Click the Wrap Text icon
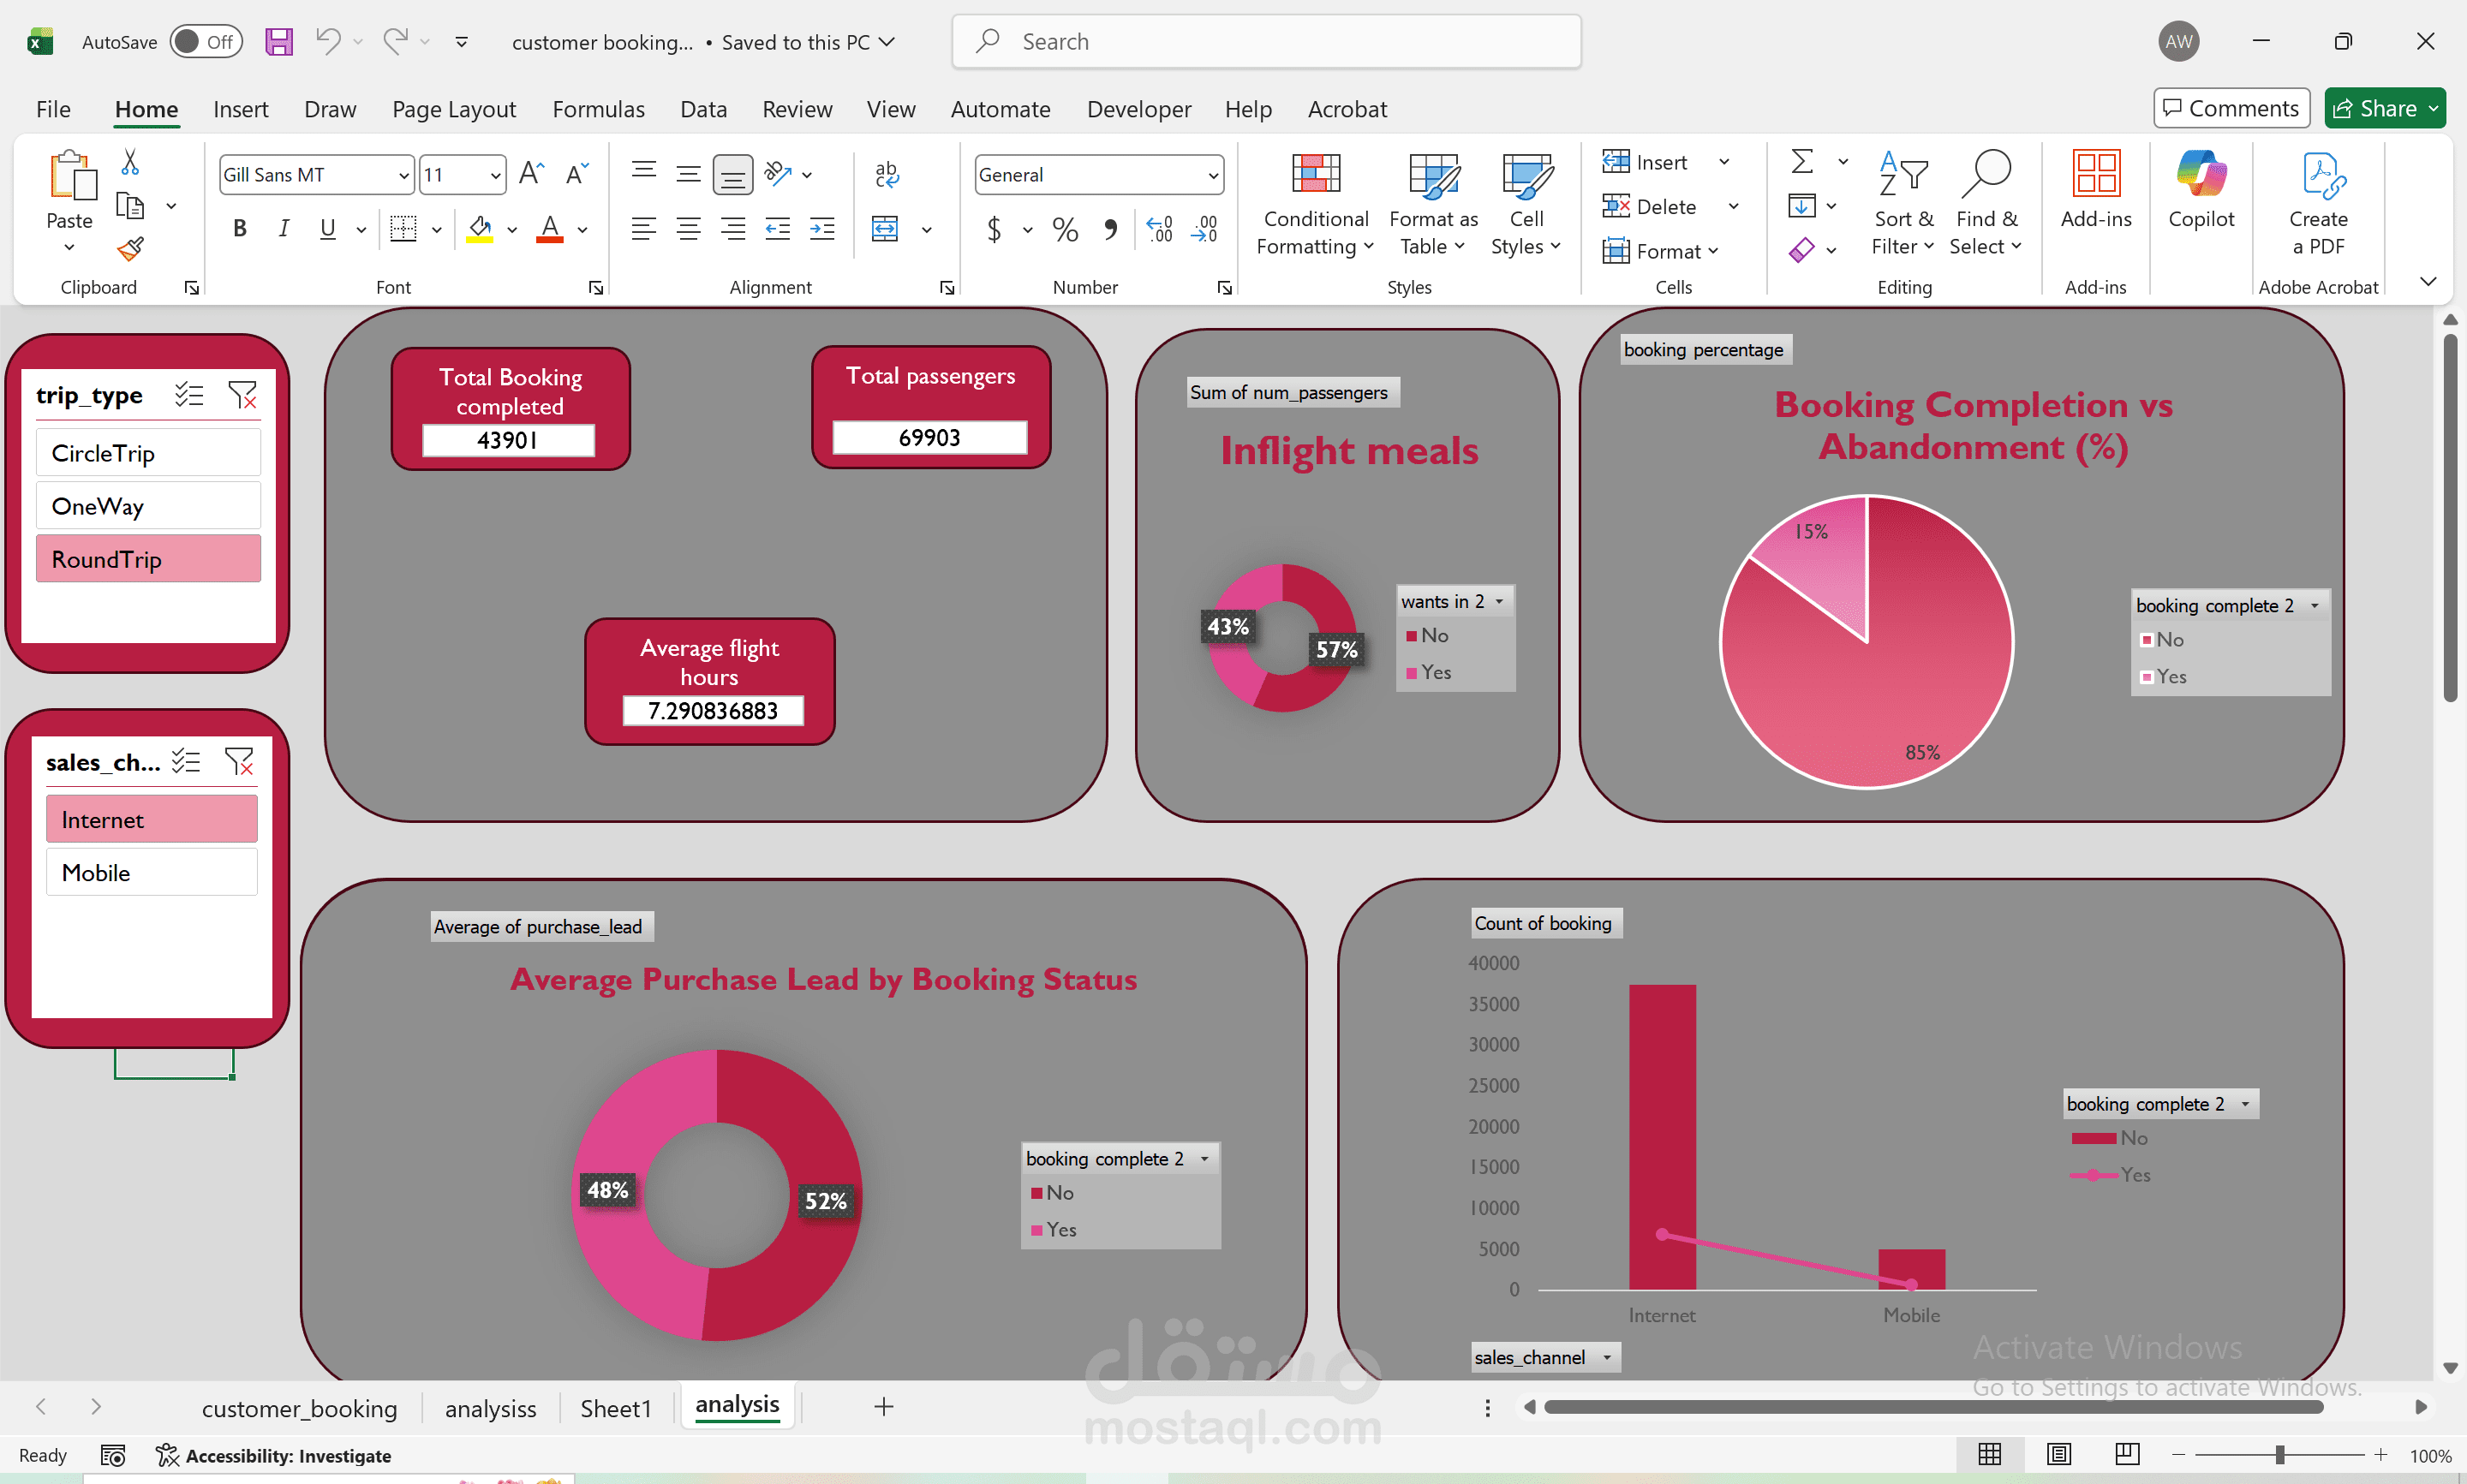 coord(886,174)
